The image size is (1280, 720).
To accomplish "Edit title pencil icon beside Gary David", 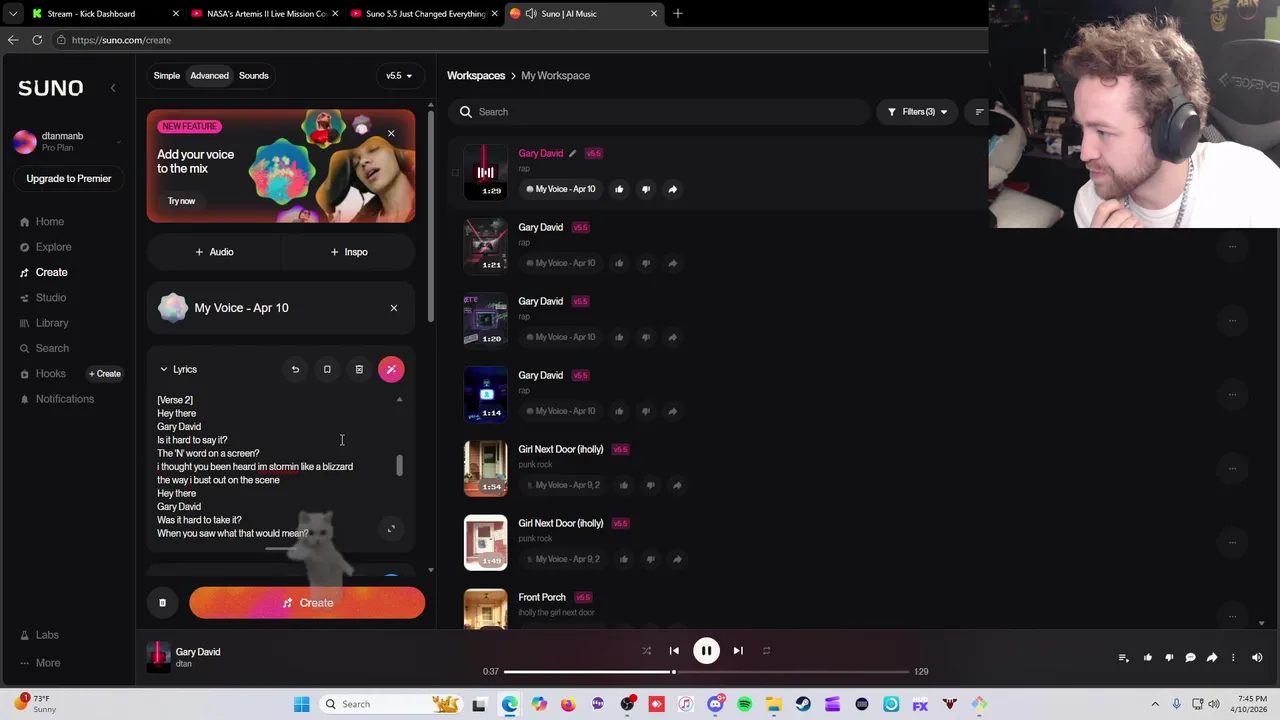I will point(572,153).
